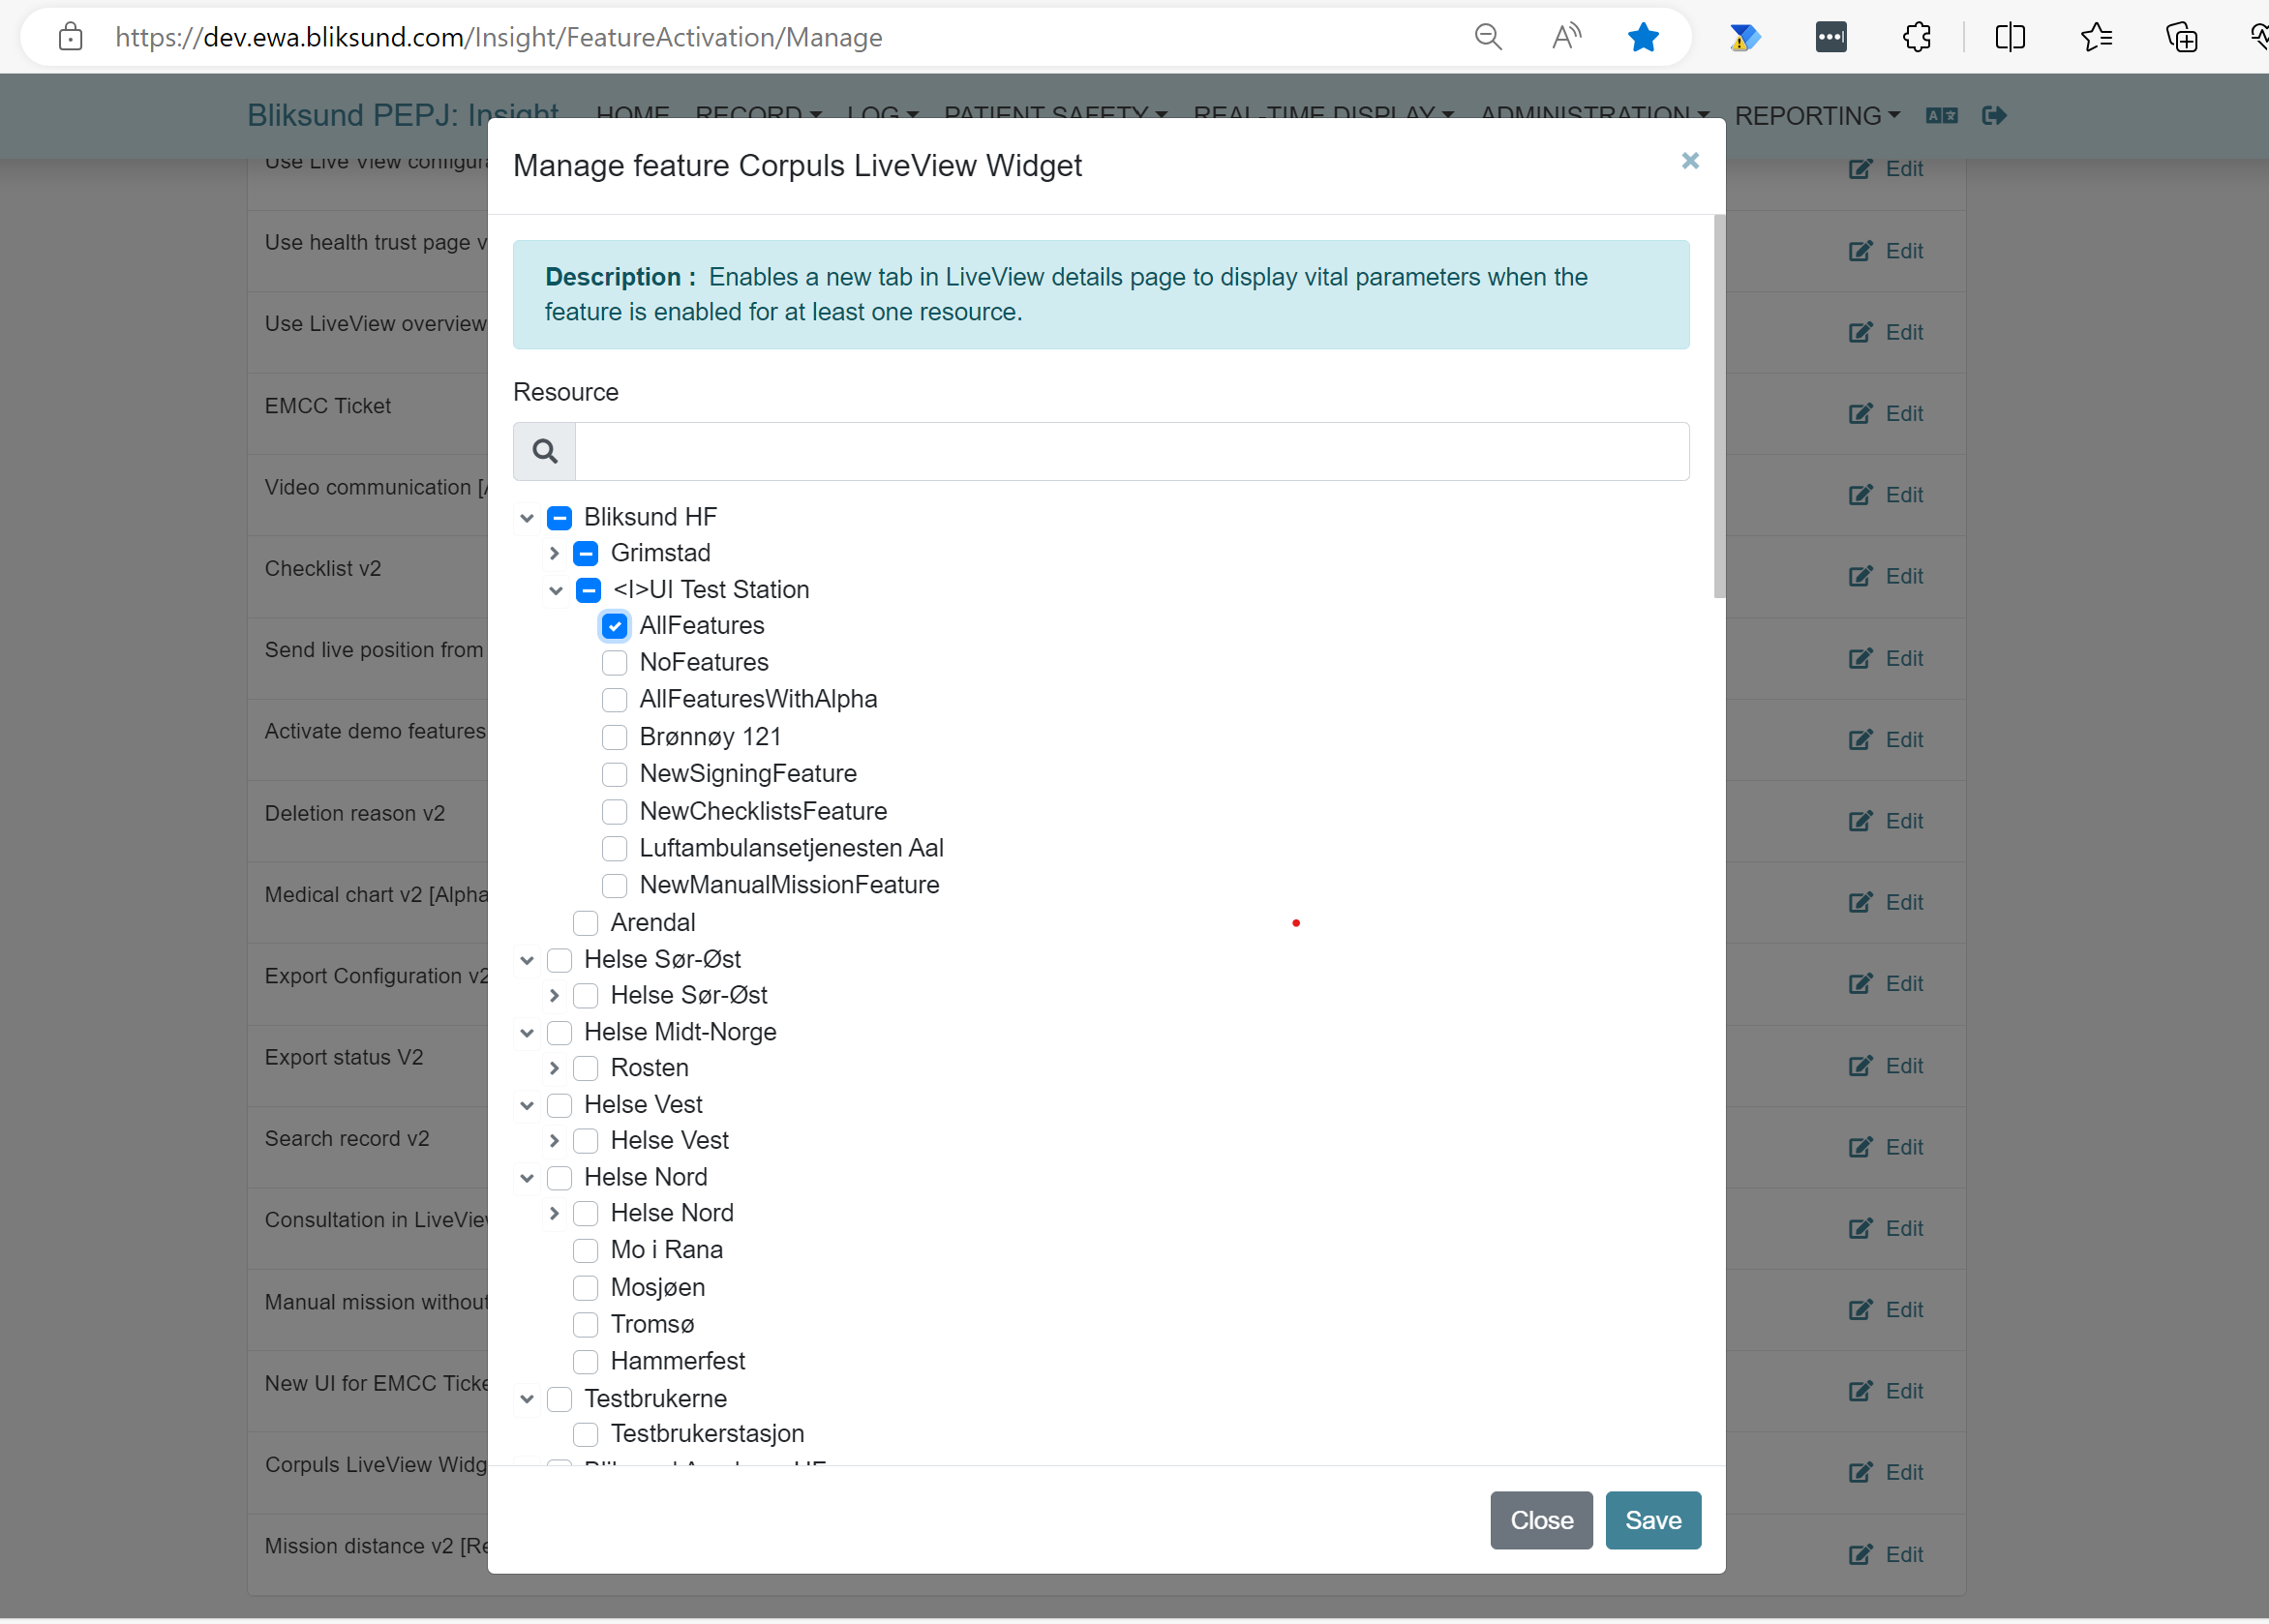2269x1624 pixels.
Task: Click the blue favorite star icon
Action: [1643, 38]
